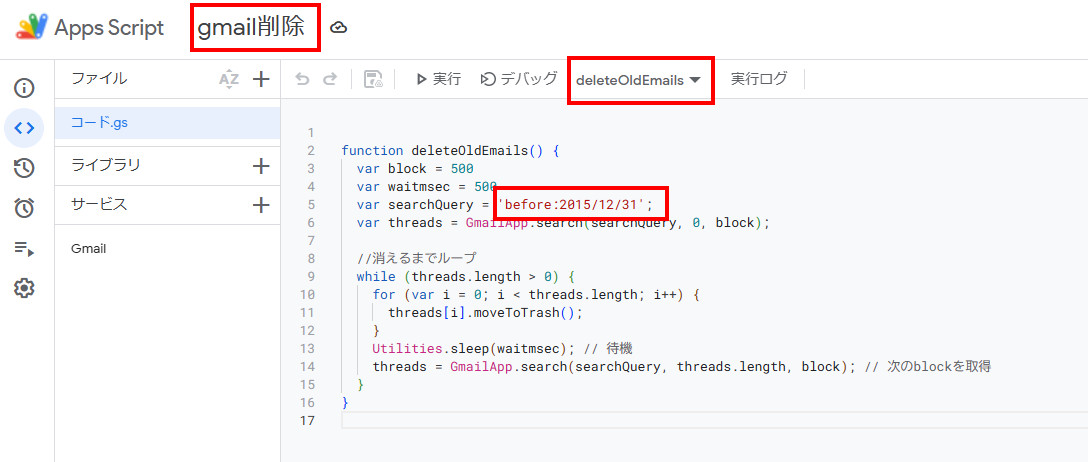Click the ライブラリ section header

tap(105, 166)
